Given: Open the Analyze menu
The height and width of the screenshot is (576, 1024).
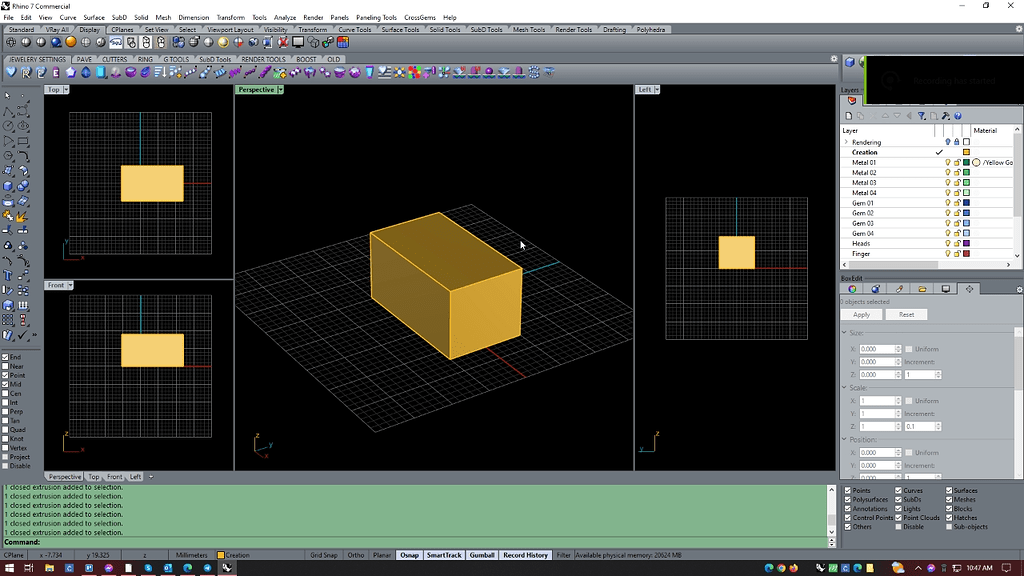Looking at the screenshot, I should click(x=284, y=17).
